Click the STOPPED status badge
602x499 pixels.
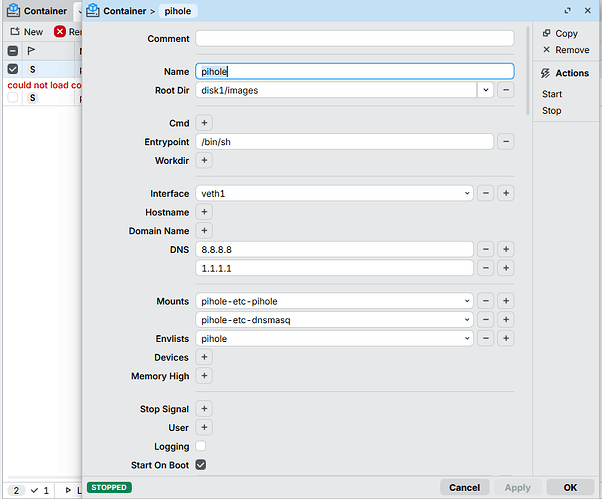(x=109, y=487)
